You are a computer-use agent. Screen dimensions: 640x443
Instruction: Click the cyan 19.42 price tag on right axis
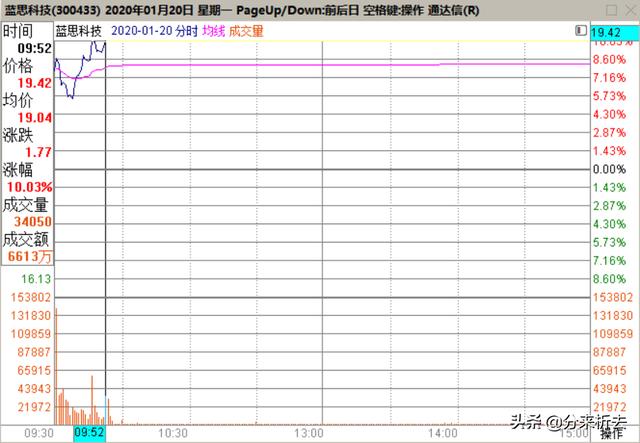pyautogui.click(x=614, y=35)
